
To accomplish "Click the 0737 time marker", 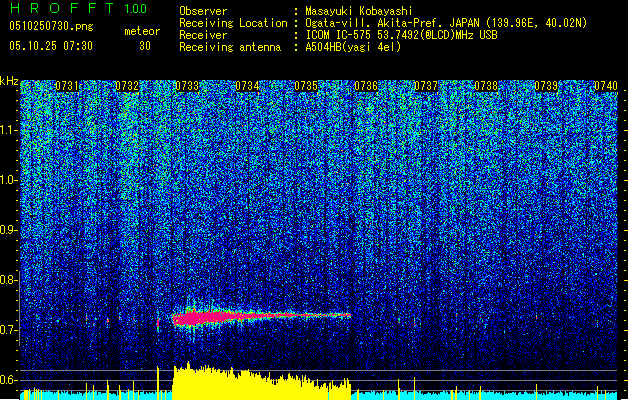I will [x=426, y=86].
